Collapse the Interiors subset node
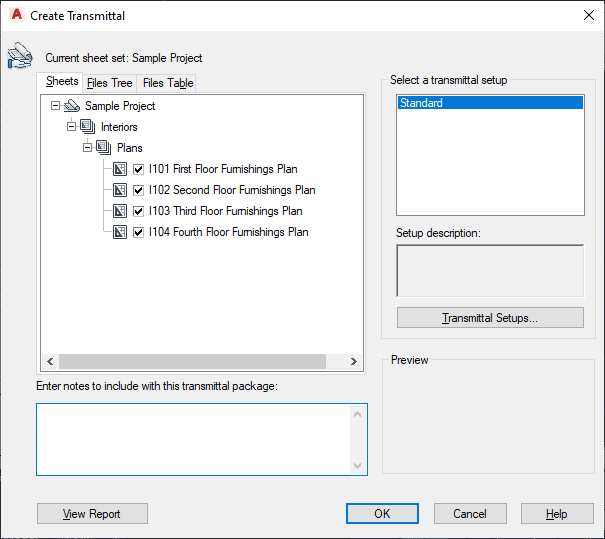The height and width of the screenshot is (539, 605). point(71,127)
